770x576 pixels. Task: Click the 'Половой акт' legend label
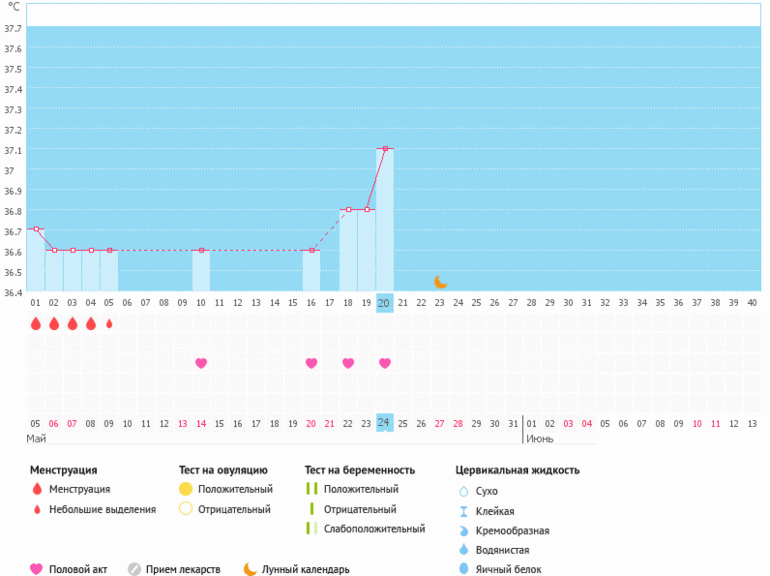(81, 569)
